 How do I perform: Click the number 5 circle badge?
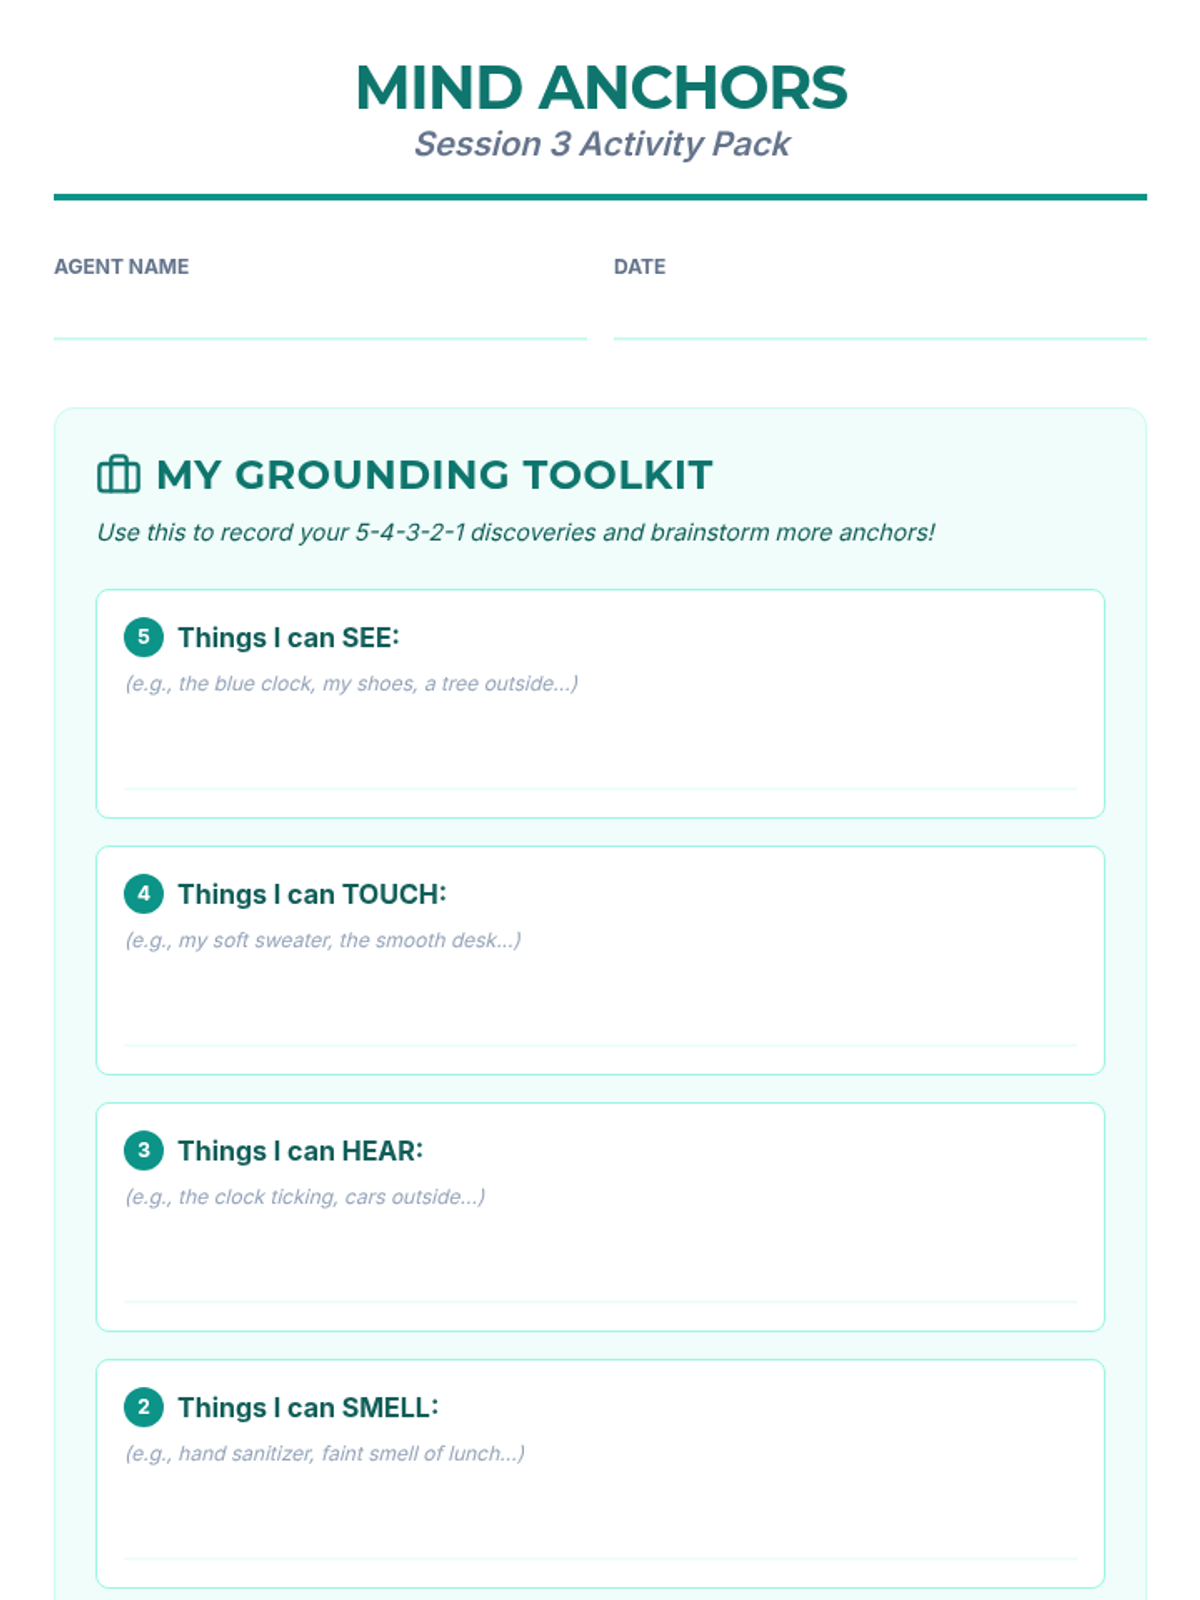click(144, 637)
